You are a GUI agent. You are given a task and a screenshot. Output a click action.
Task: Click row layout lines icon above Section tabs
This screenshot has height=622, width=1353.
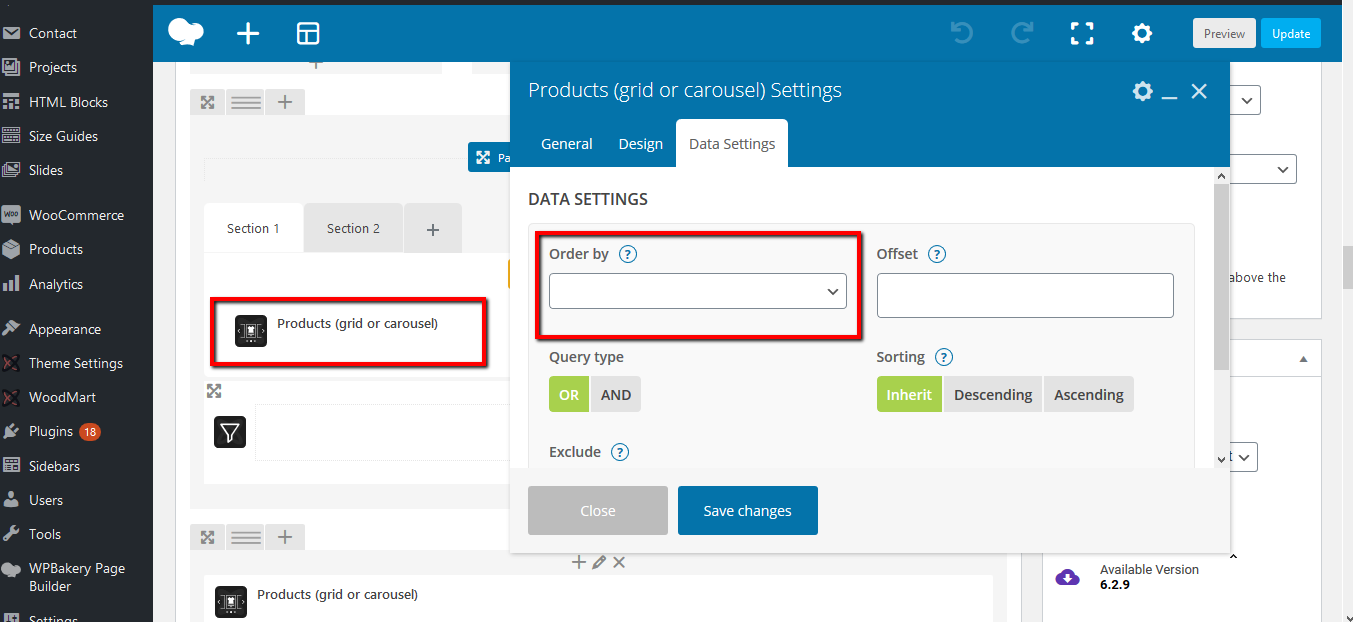click(x=245, y=102)
